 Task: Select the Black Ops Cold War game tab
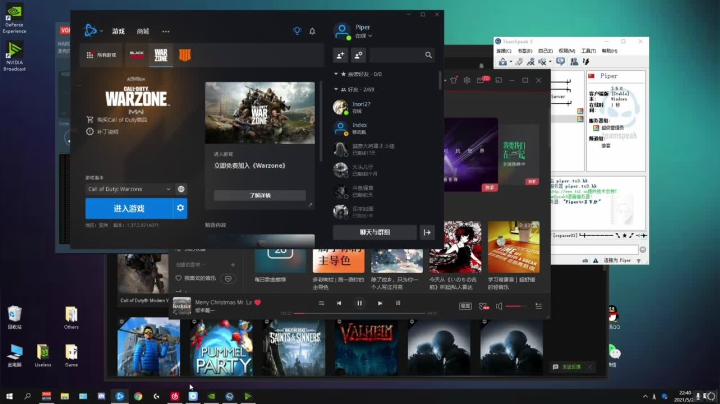tap(137, 55)
